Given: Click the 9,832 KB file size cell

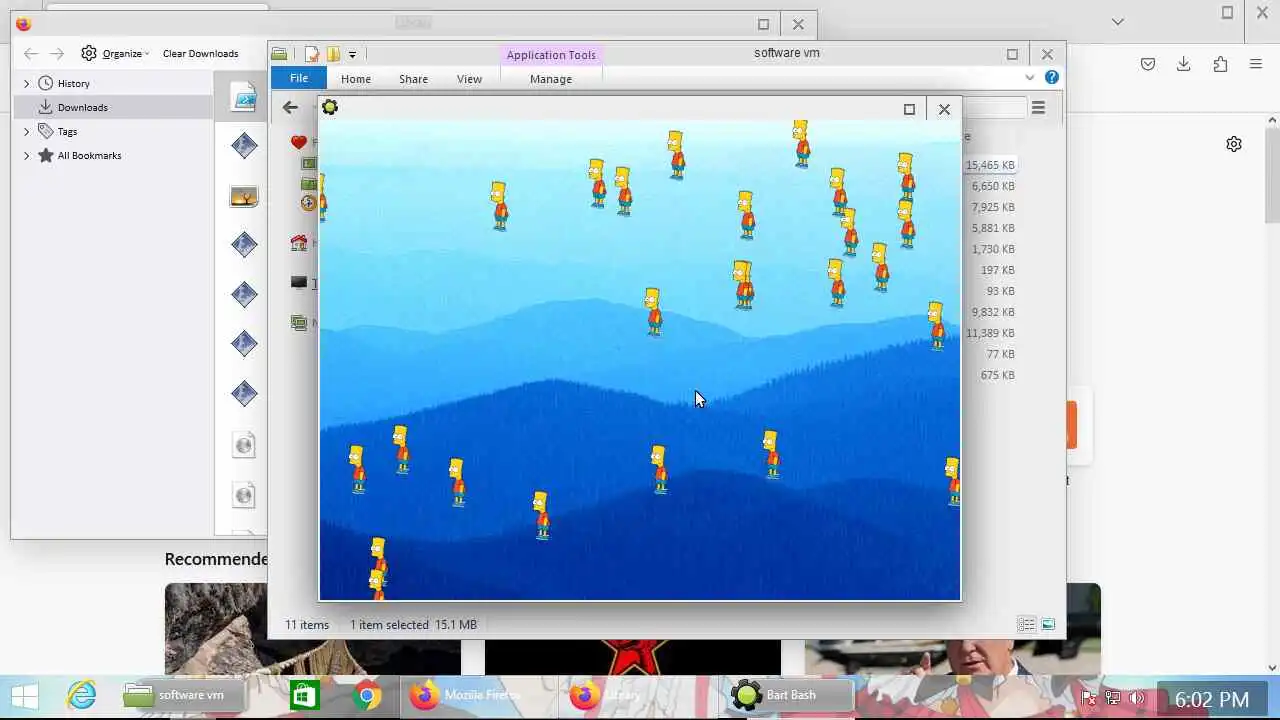Looking at the screenshot, I should click(x=993, y=312).
